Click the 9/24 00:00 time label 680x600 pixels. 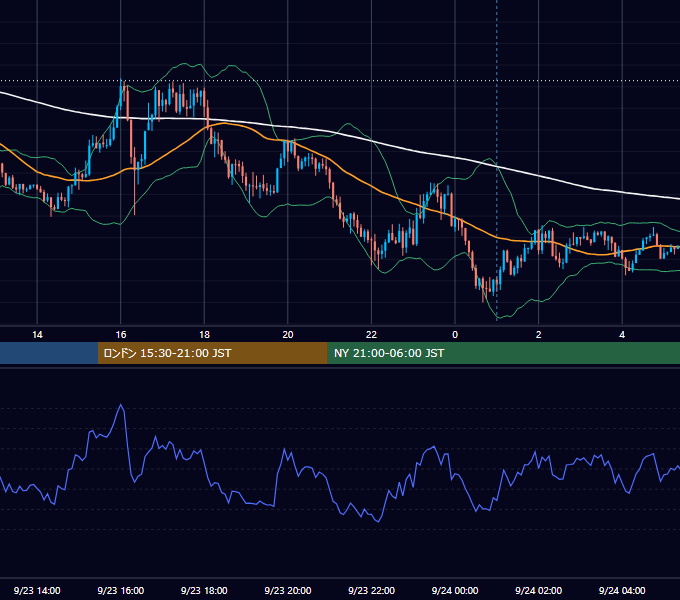[x=455, y=590]
